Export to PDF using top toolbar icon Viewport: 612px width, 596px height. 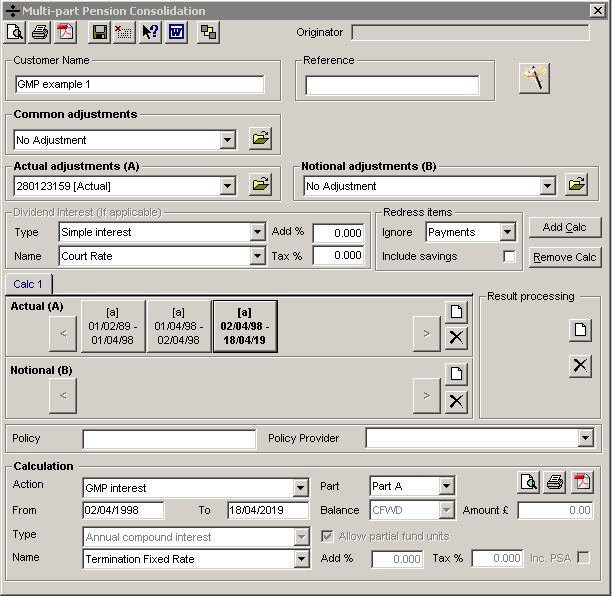66,32
